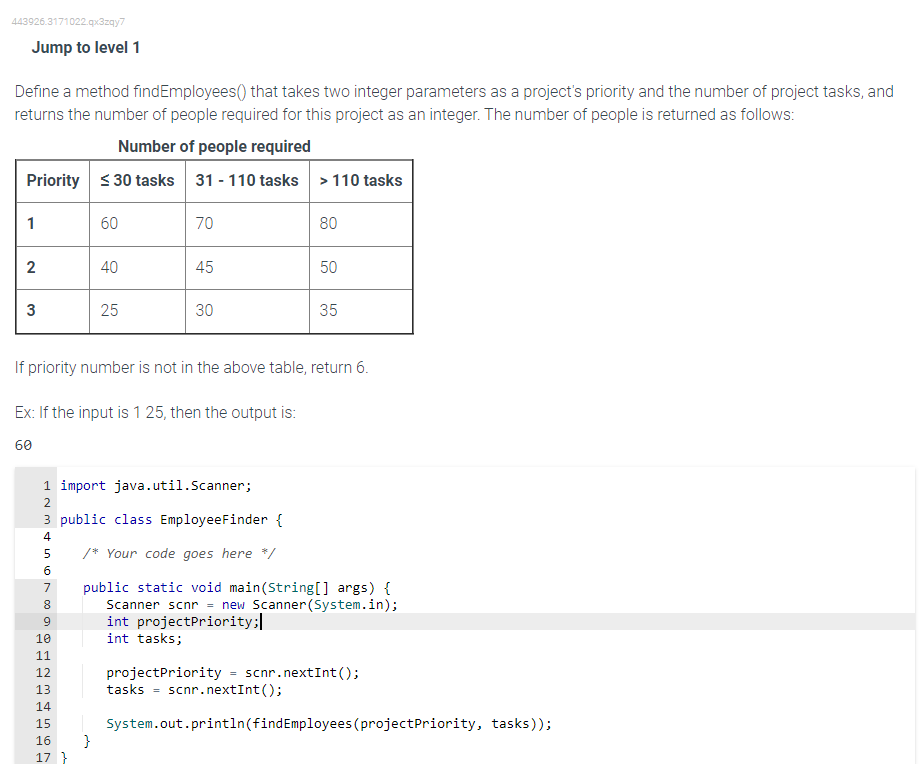
Task: Click the int projectPriority declaration line
Action: (183, 621)
